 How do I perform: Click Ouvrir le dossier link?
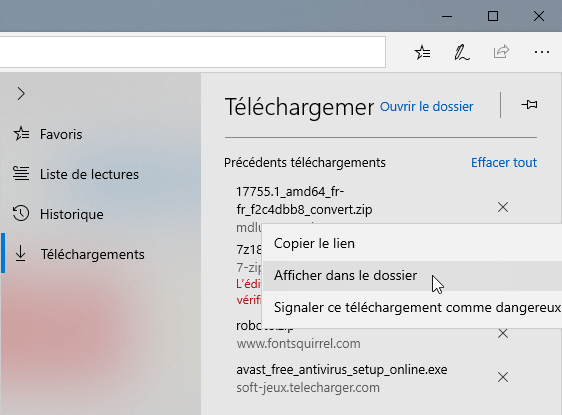coord(427,106)
